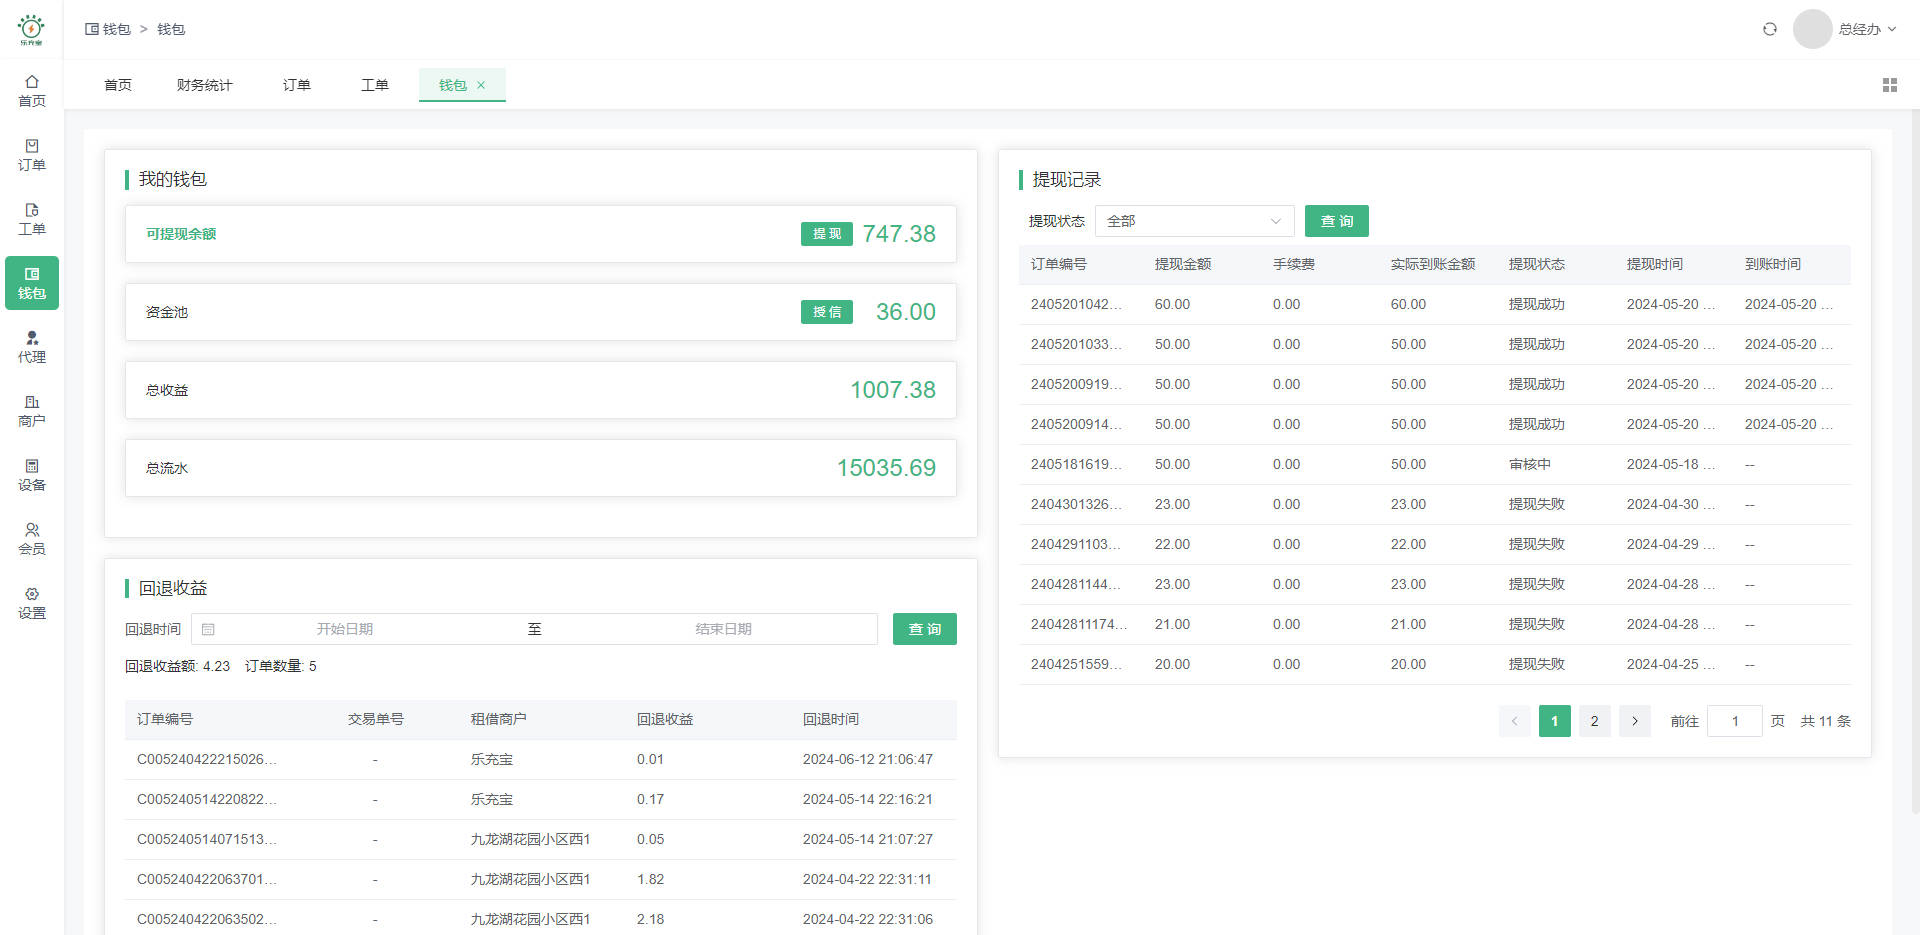Image resolution: width=1920 pixels, height=935 pixels.
Task: Click 结束日期 end date field
Action: [724, 629]
